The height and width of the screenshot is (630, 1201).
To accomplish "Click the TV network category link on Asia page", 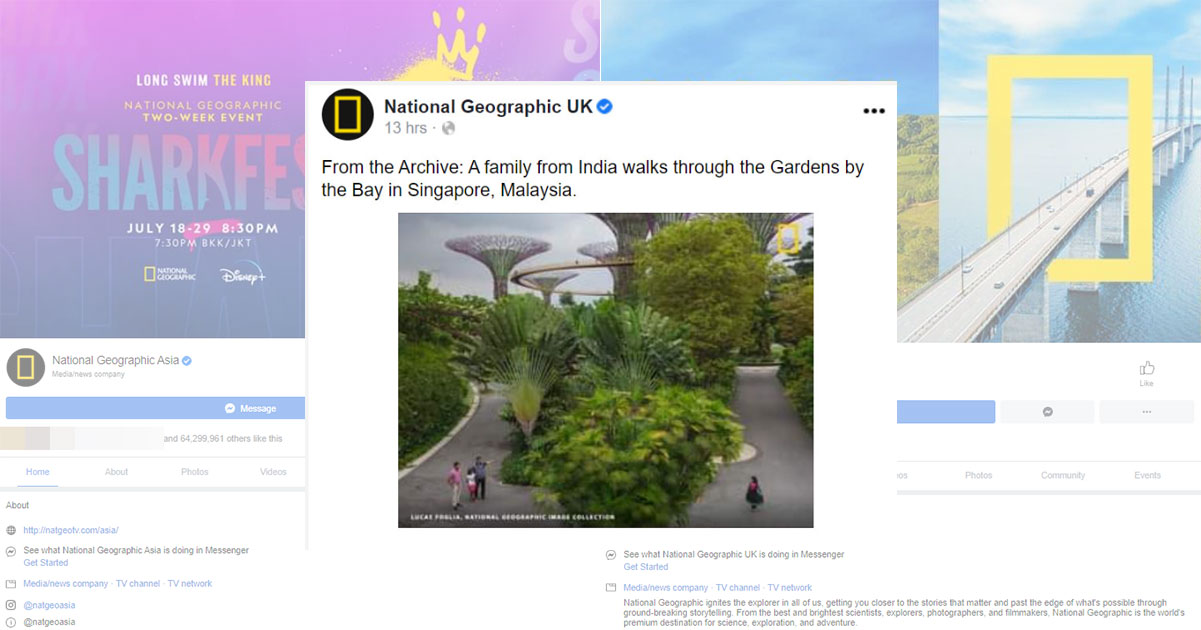I will coord(190,584).
